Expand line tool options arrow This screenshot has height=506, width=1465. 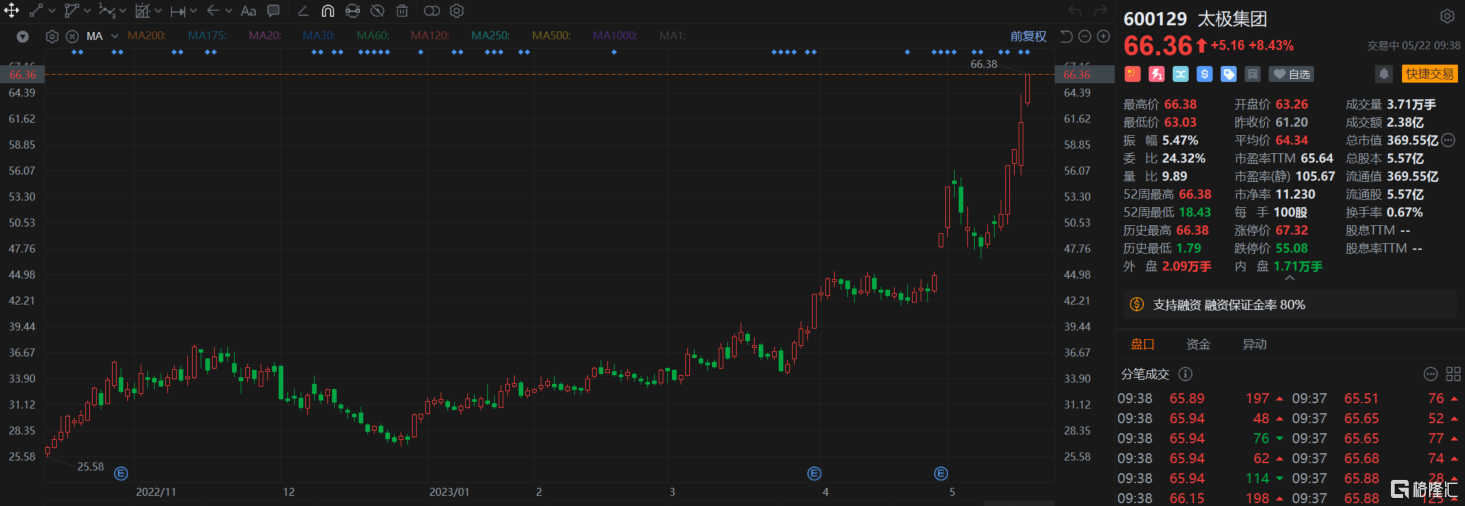tap(52, 11)
